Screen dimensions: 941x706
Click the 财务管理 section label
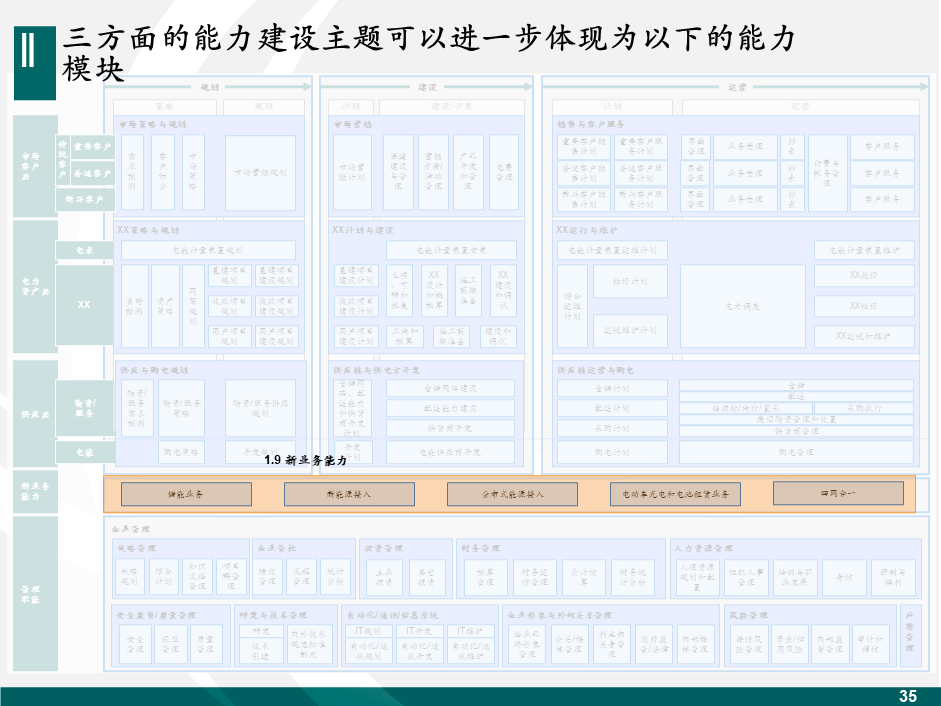point(481,548)
